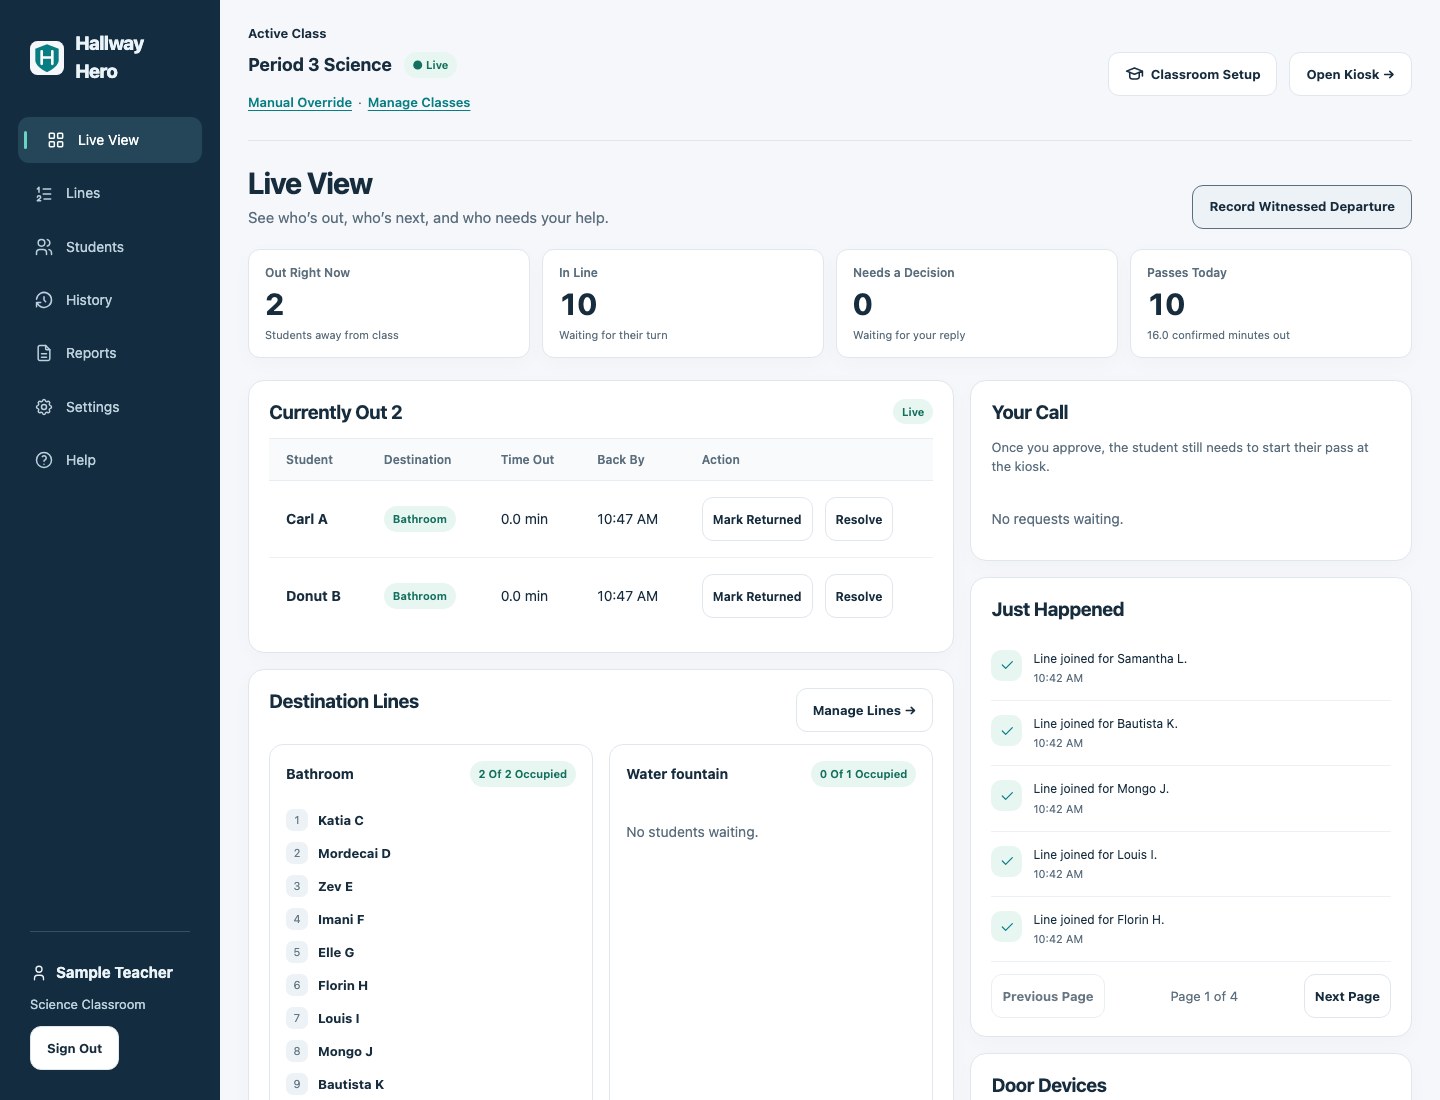This screenshot has width=1440, height=1100.
Task: Click the 2 Of 2 Occupied badge
Action: click(523, 774)
